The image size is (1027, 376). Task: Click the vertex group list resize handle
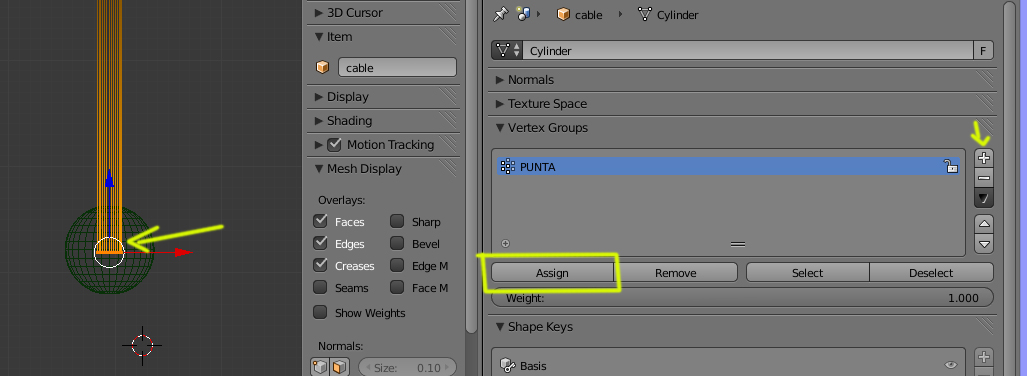coord(738,244)
